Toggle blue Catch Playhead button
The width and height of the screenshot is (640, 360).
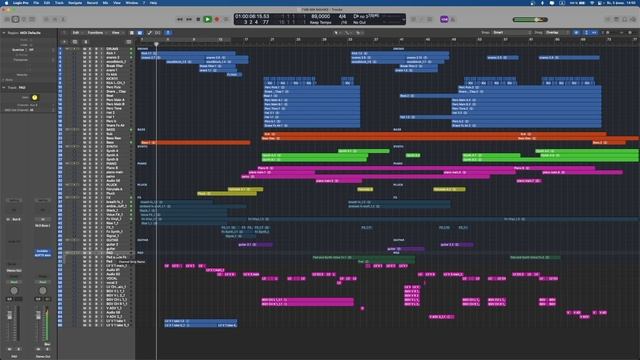click(168, 33)
